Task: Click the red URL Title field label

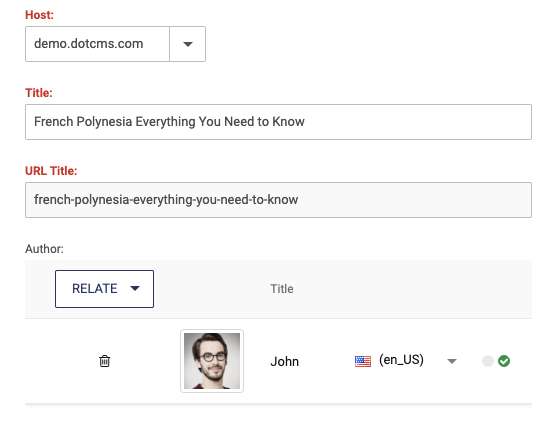Action: point(51,171)
